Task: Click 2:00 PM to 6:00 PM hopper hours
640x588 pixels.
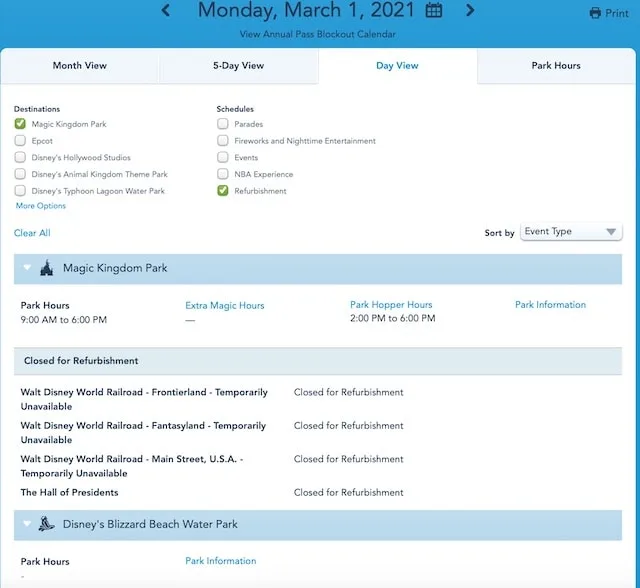Action: pyautogui.click(x=393, y=318)
